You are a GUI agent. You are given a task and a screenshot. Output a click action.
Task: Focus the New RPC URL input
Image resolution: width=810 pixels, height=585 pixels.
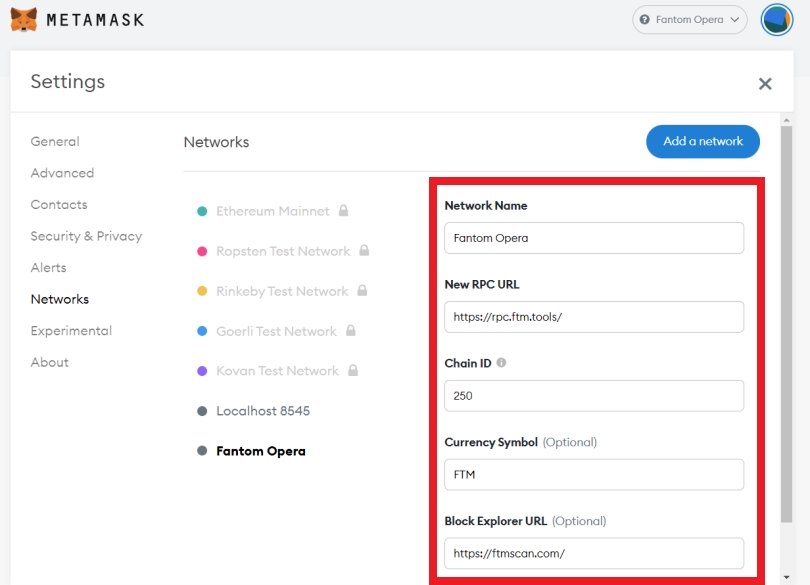tap(594, 317)
